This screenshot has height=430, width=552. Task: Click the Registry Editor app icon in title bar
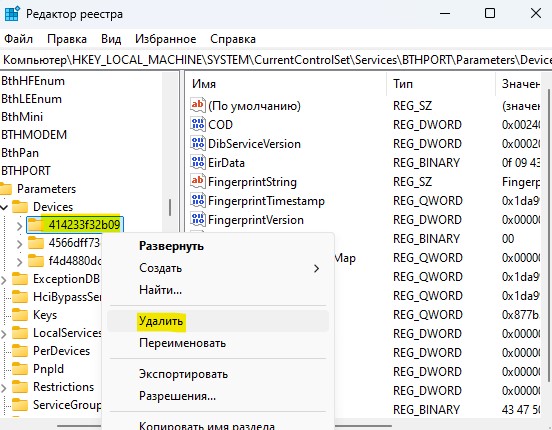[x=12, y=14]
